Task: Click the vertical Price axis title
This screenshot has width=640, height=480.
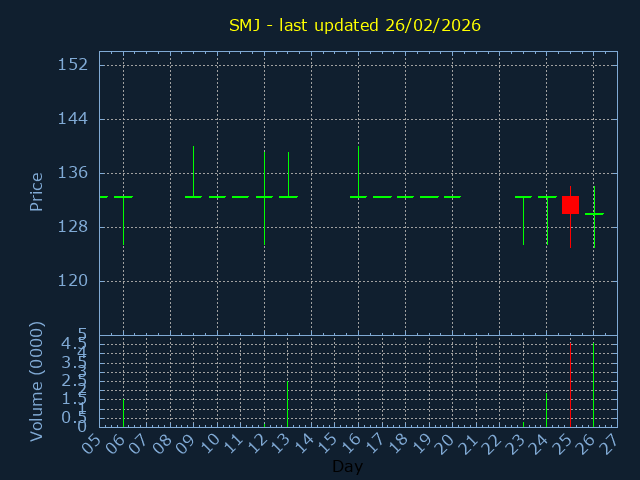Action: (37, 191)
